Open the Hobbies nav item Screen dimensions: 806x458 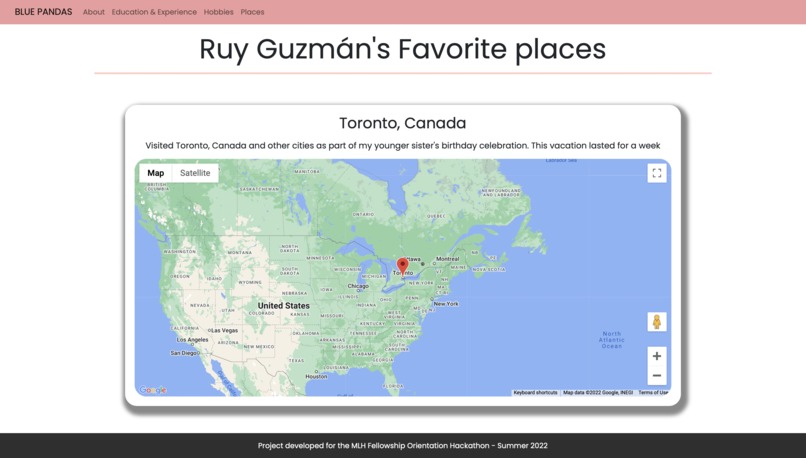[218, 12]
